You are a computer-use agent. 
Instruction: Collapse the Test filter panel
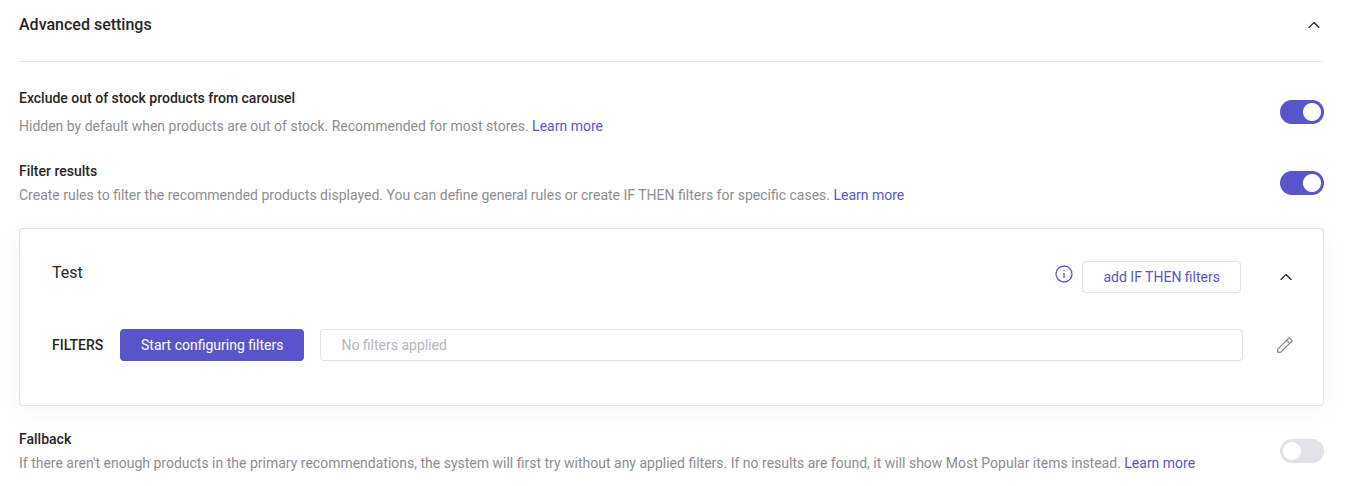click(x=1286, y=277)
